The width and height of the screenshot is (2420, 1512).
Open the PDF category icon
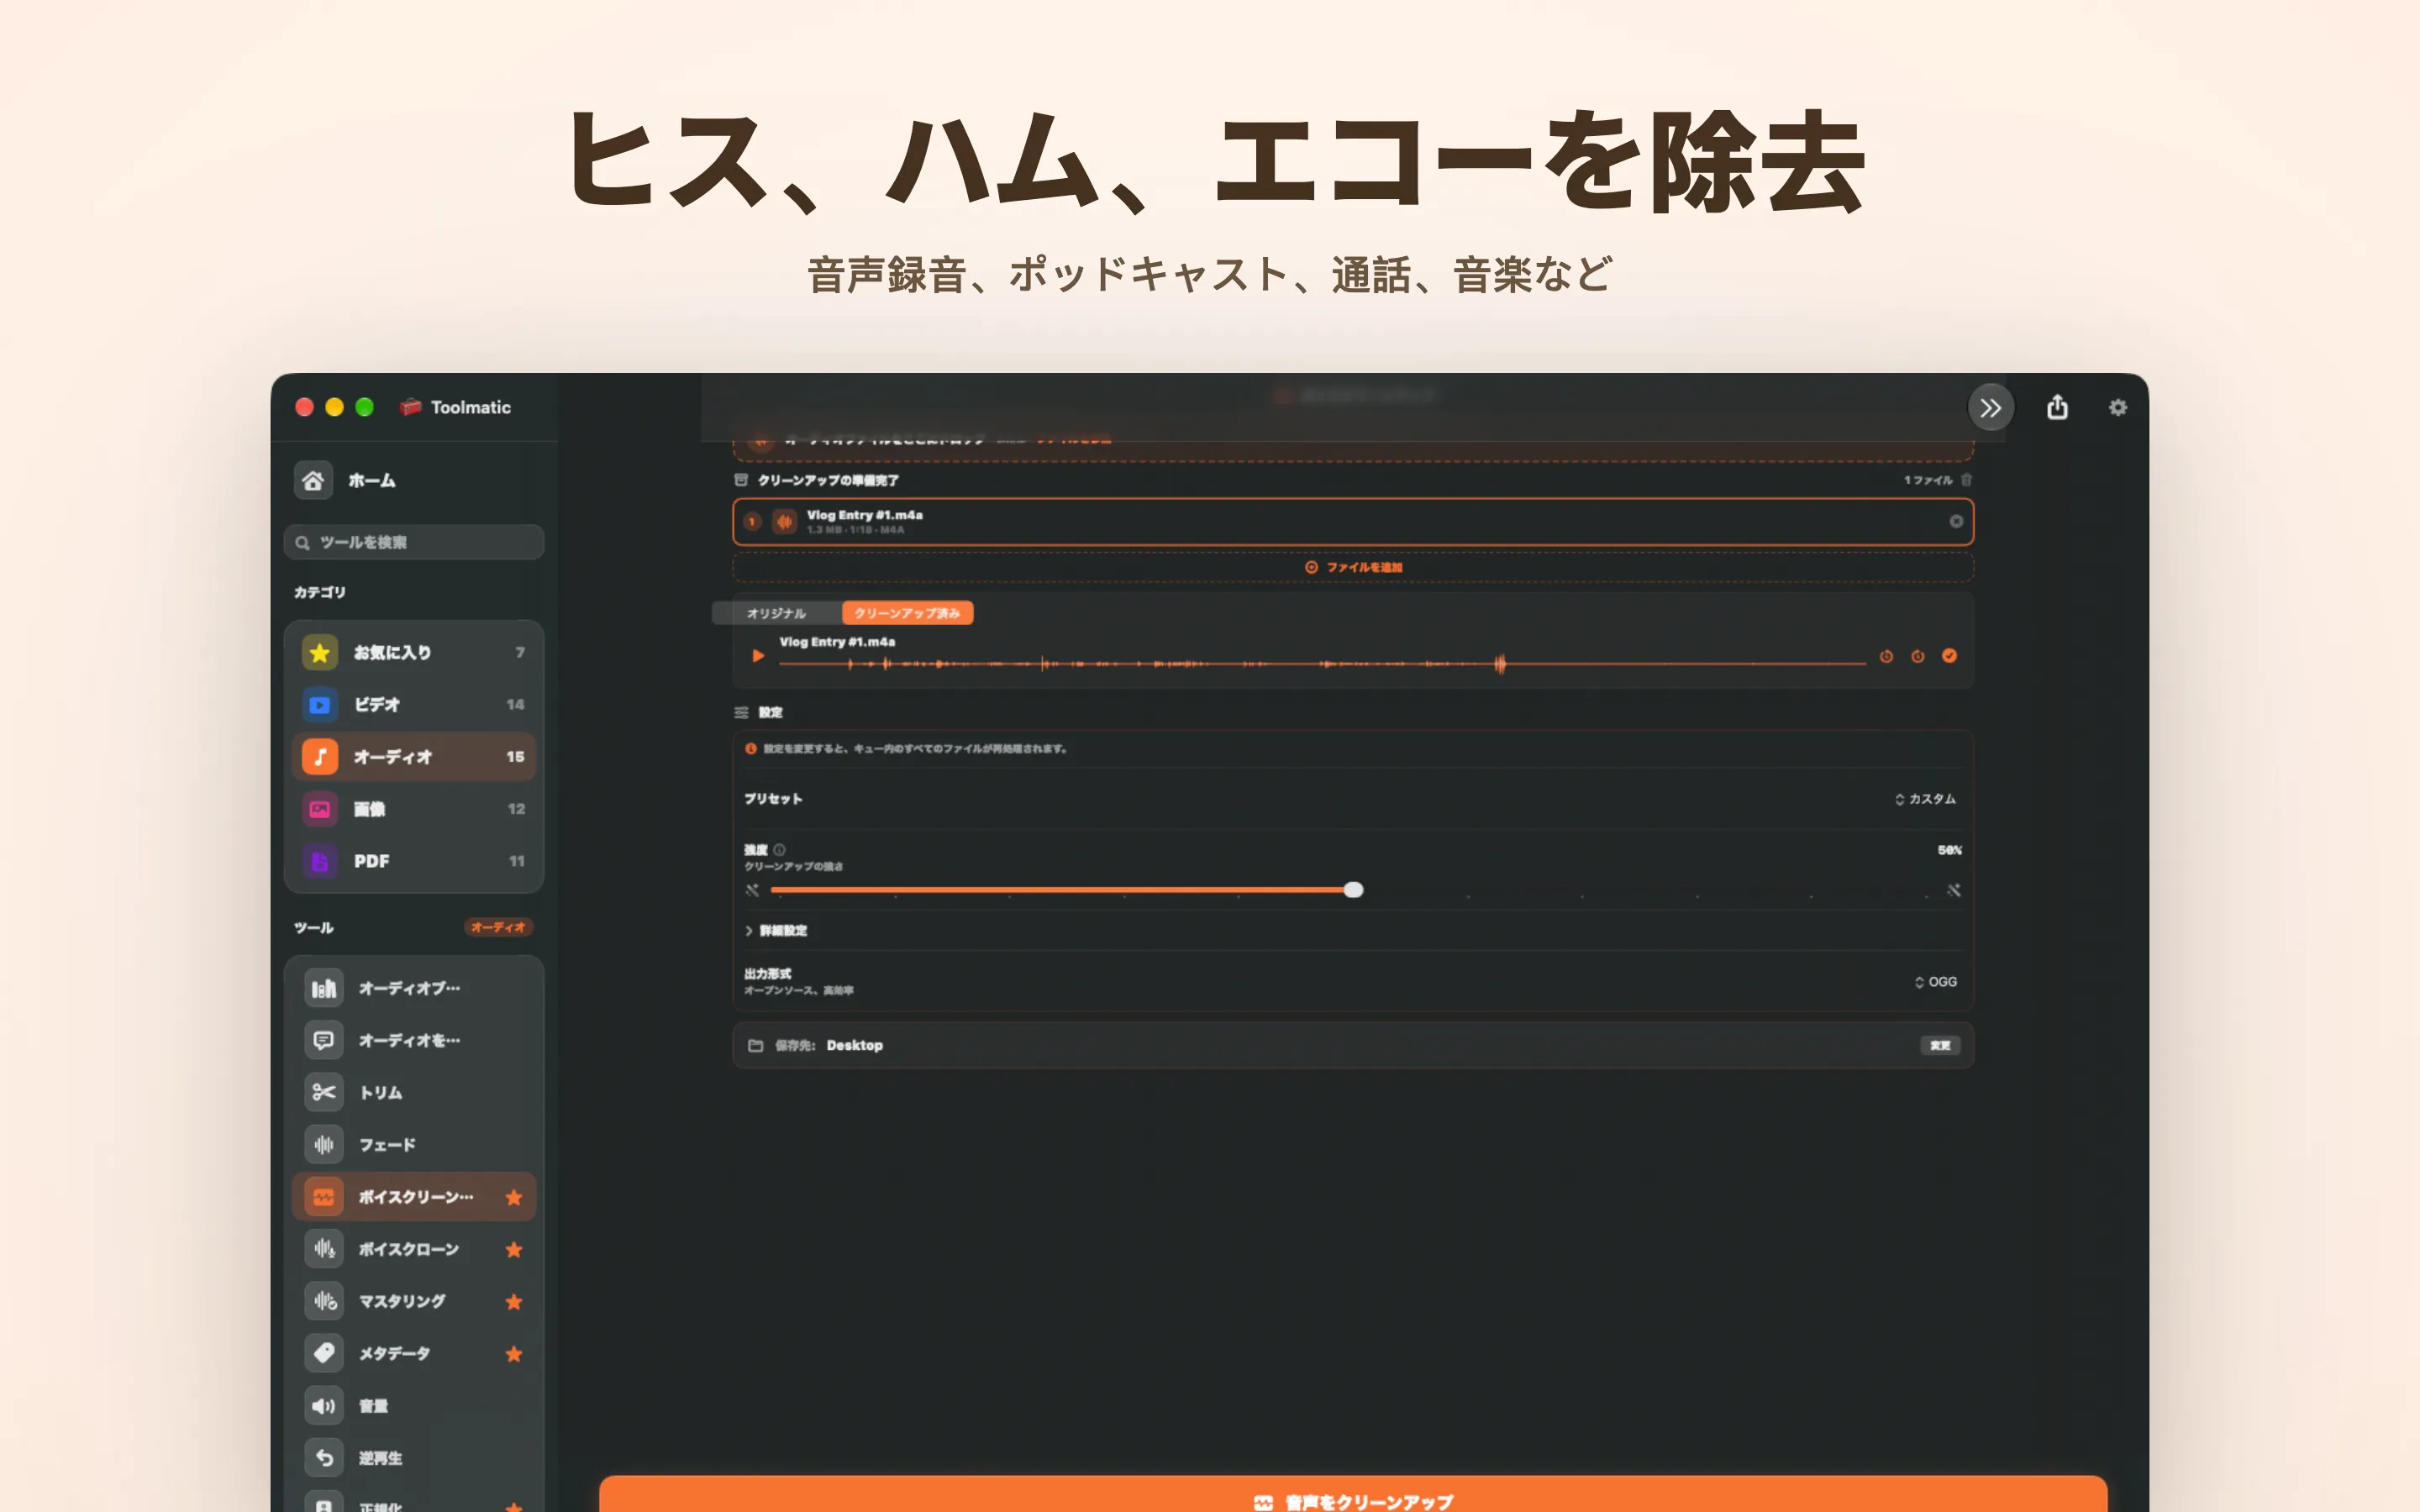(x=320, y=861)
